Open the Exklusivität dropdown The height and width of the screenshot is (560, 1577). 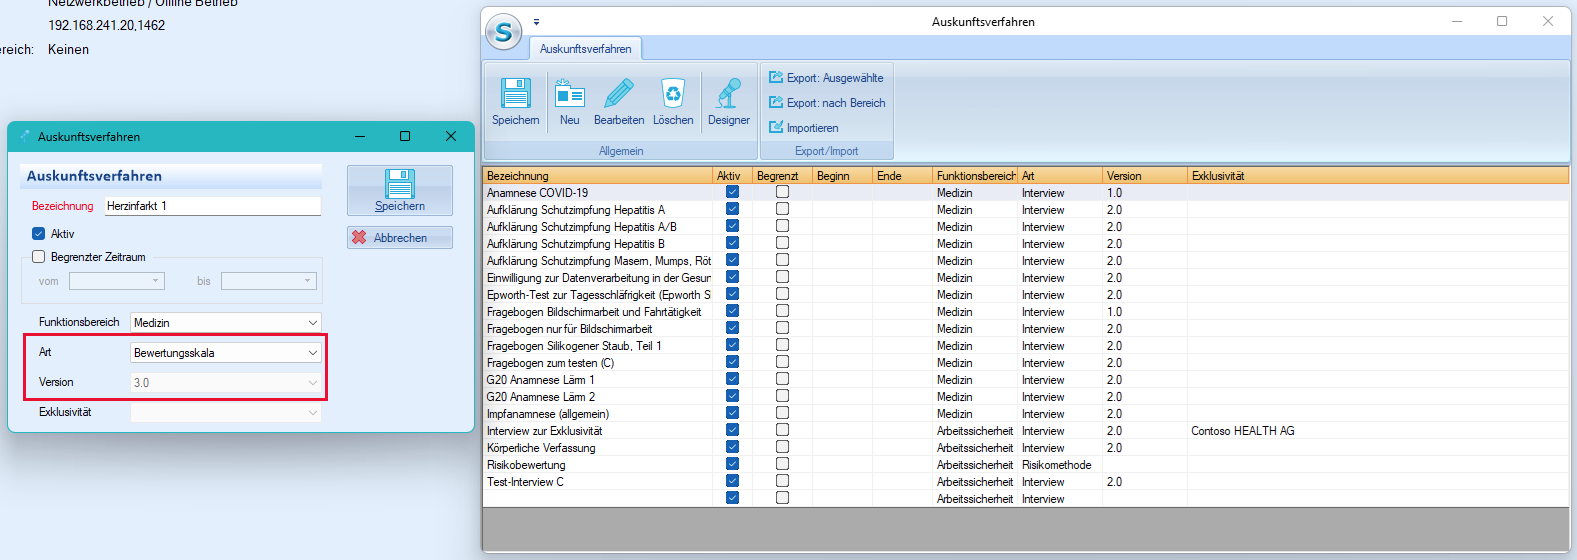[x=312, y=412]
